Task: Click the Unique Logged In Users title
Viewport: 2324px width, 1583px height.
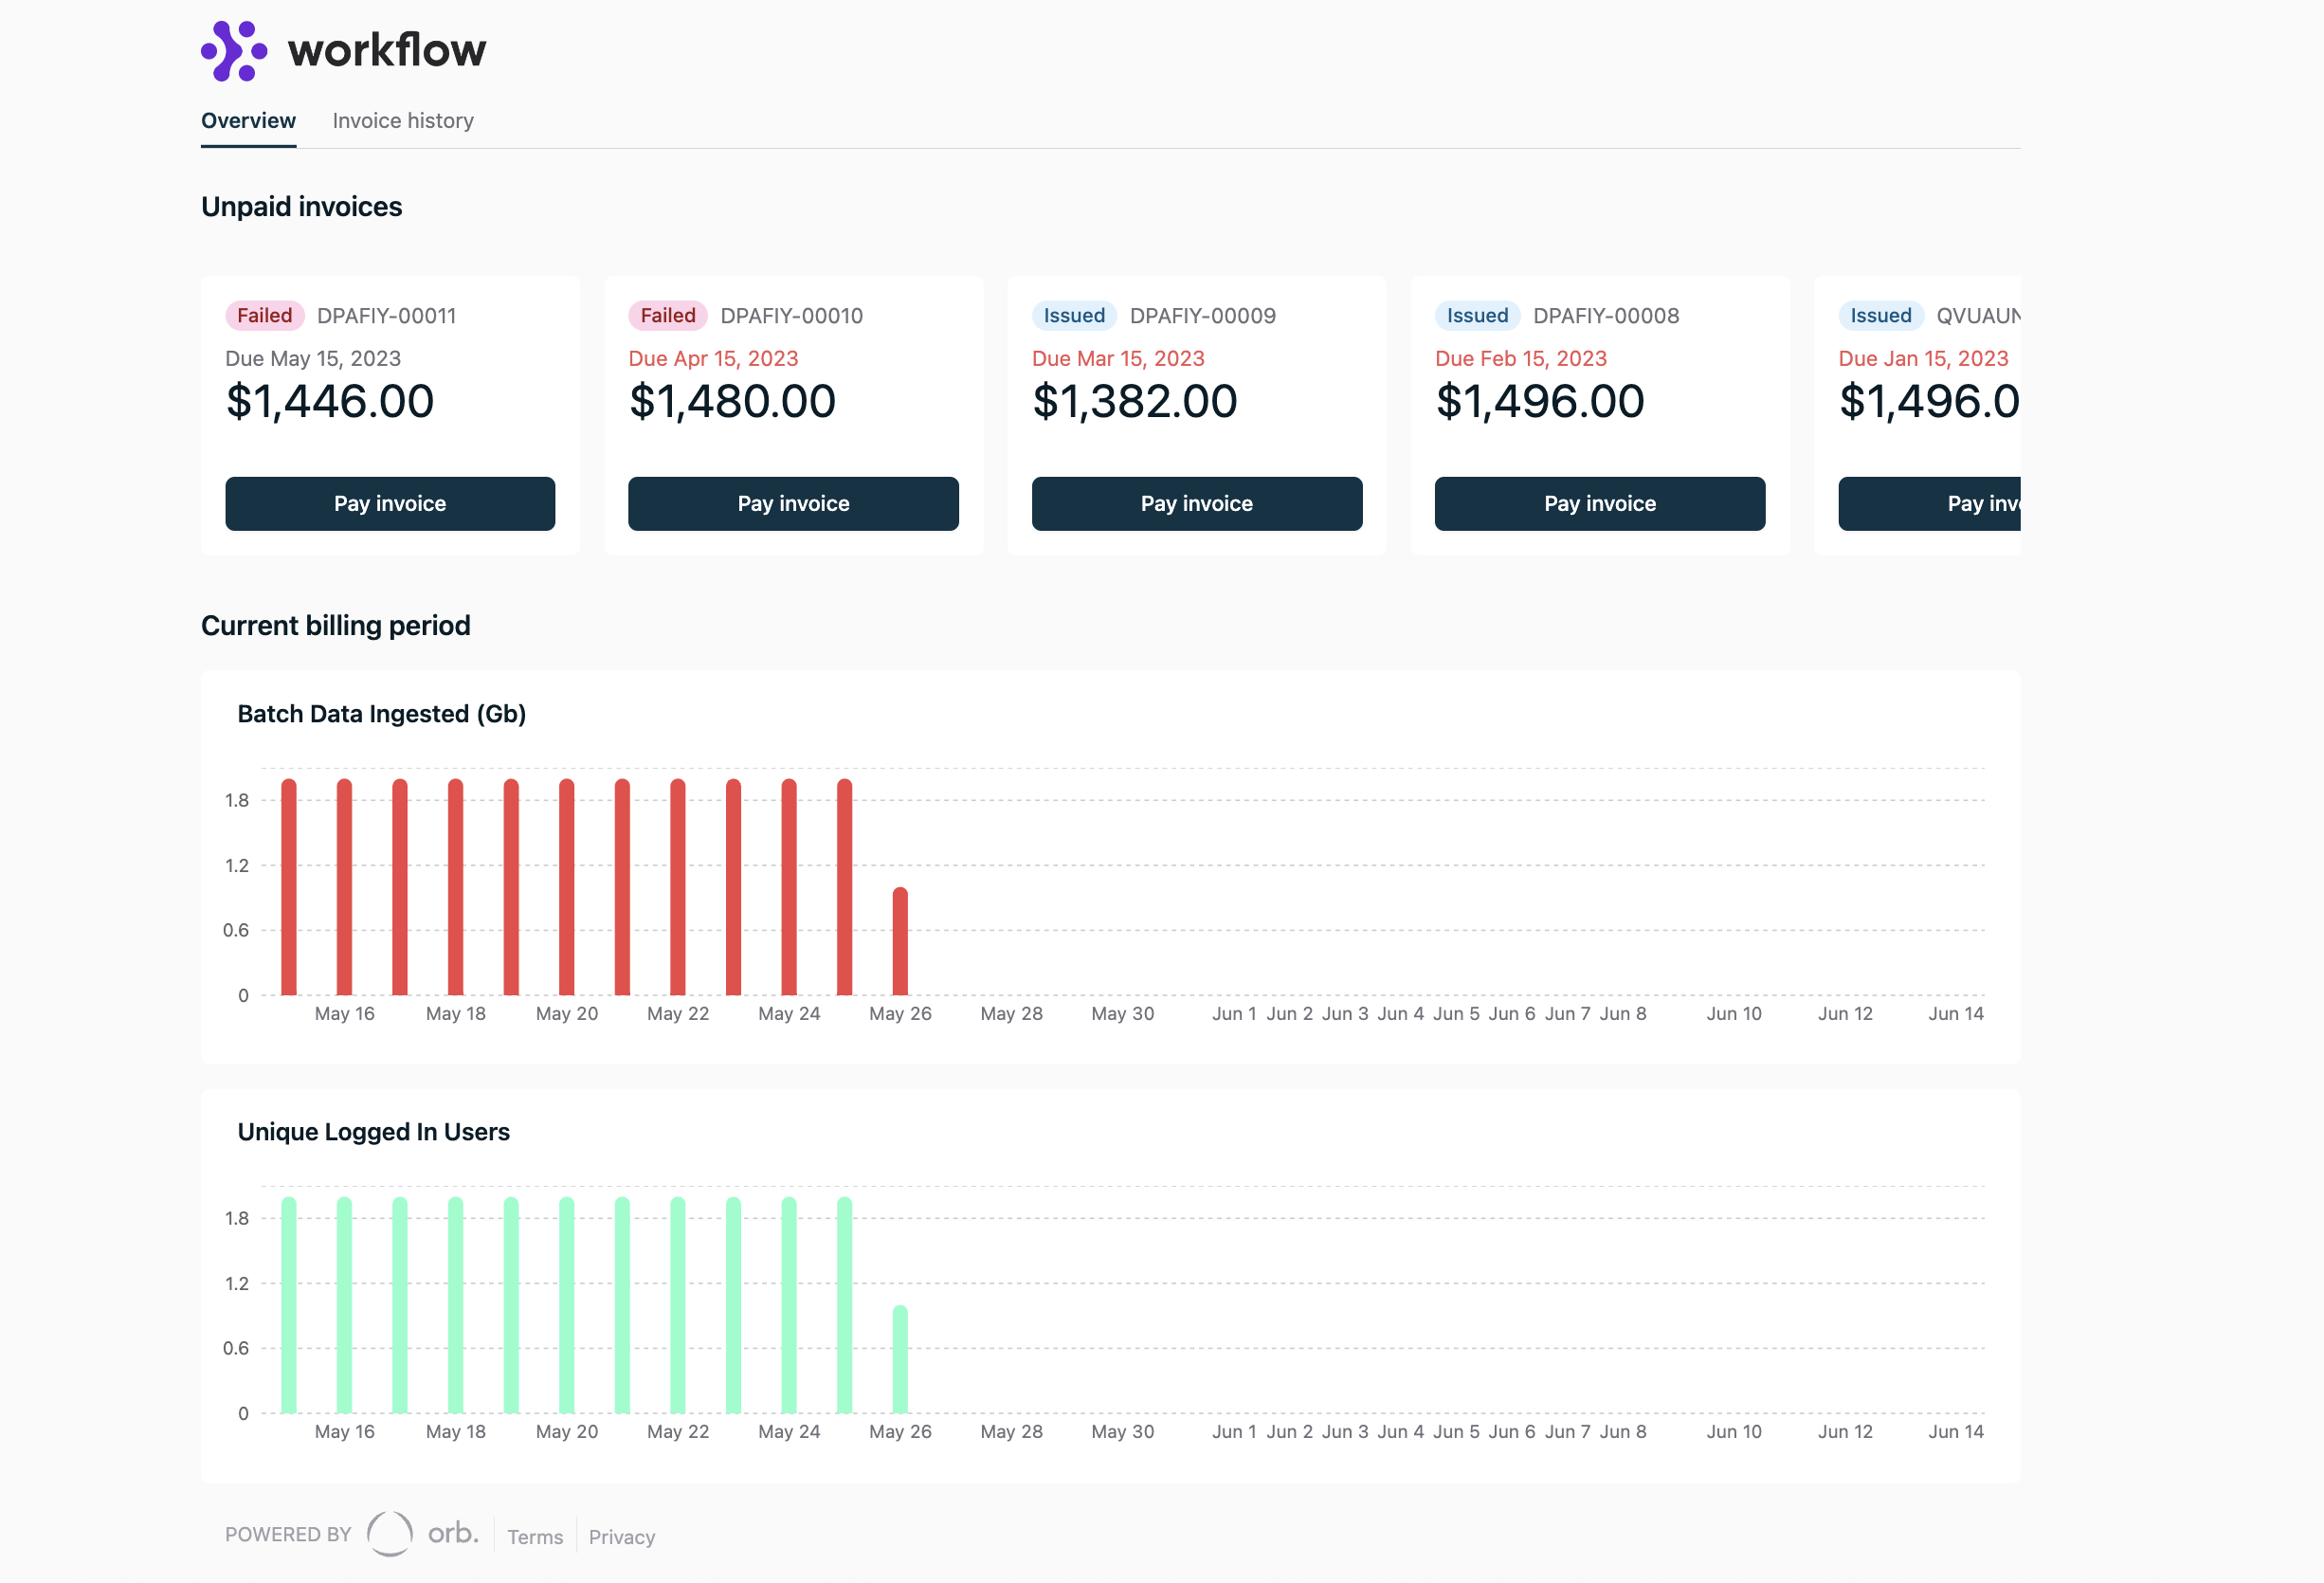Action: tap(373, 1132)
